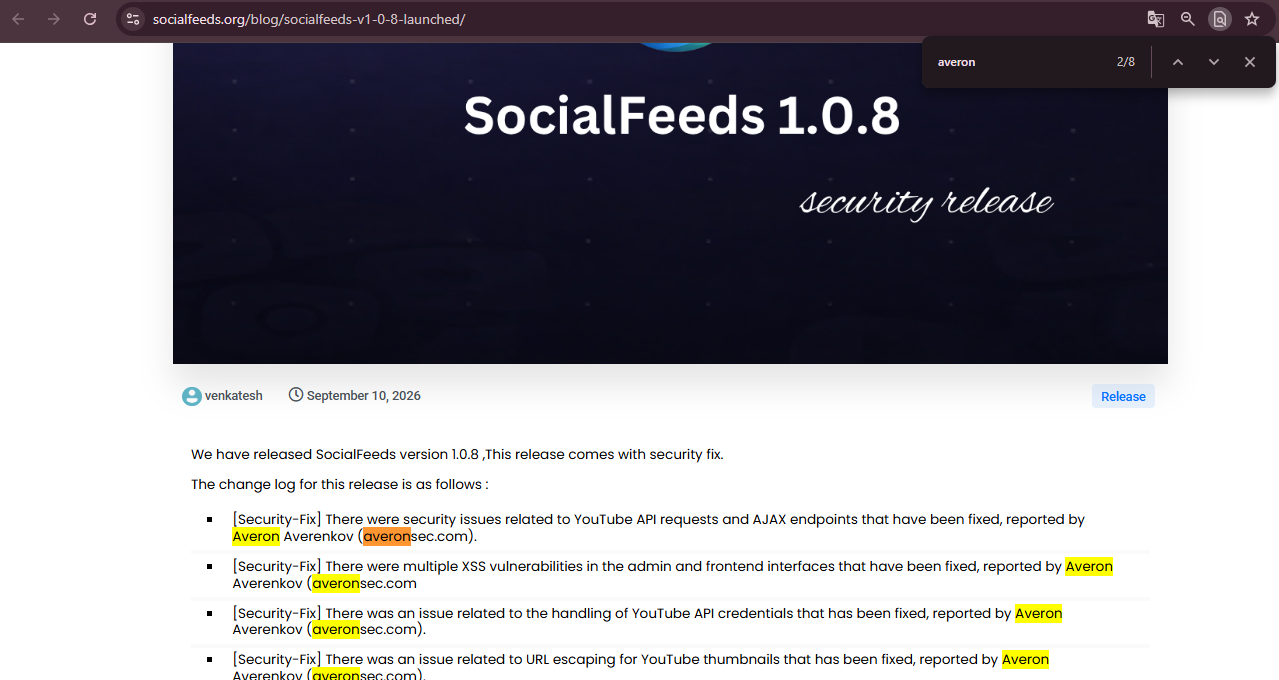Go back to the previous page
1279x680 pixels.
pos(18,19)
